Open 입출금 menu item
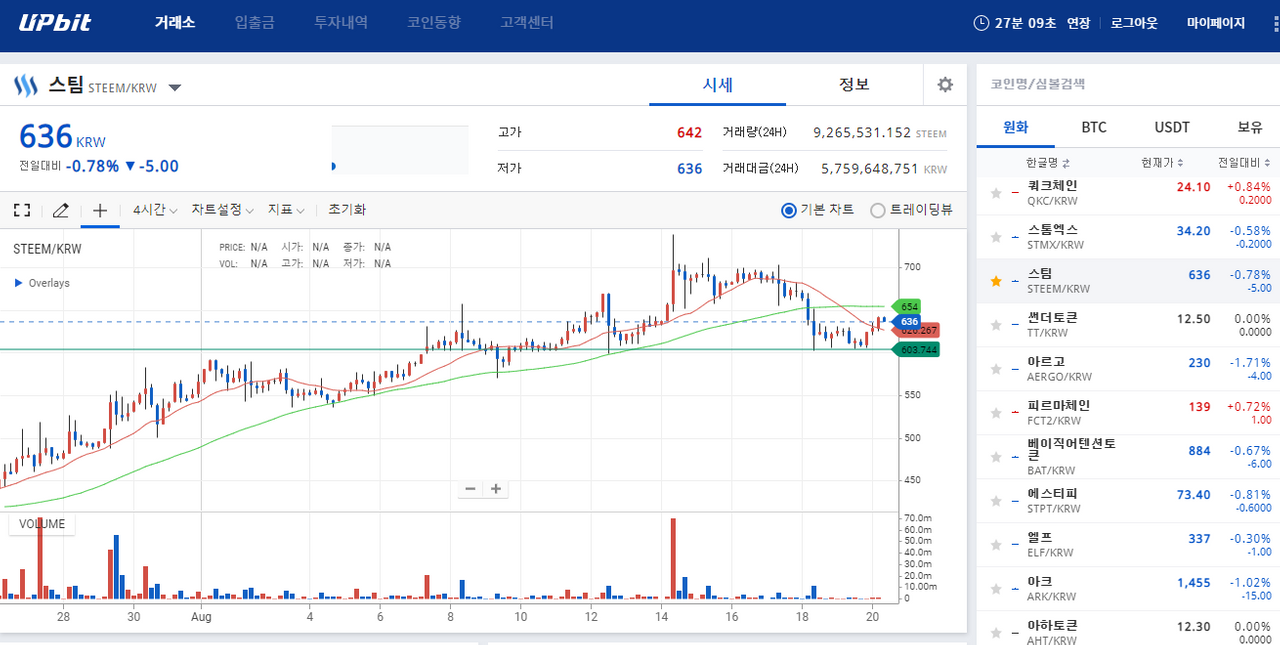 click(x=254, y=22)
